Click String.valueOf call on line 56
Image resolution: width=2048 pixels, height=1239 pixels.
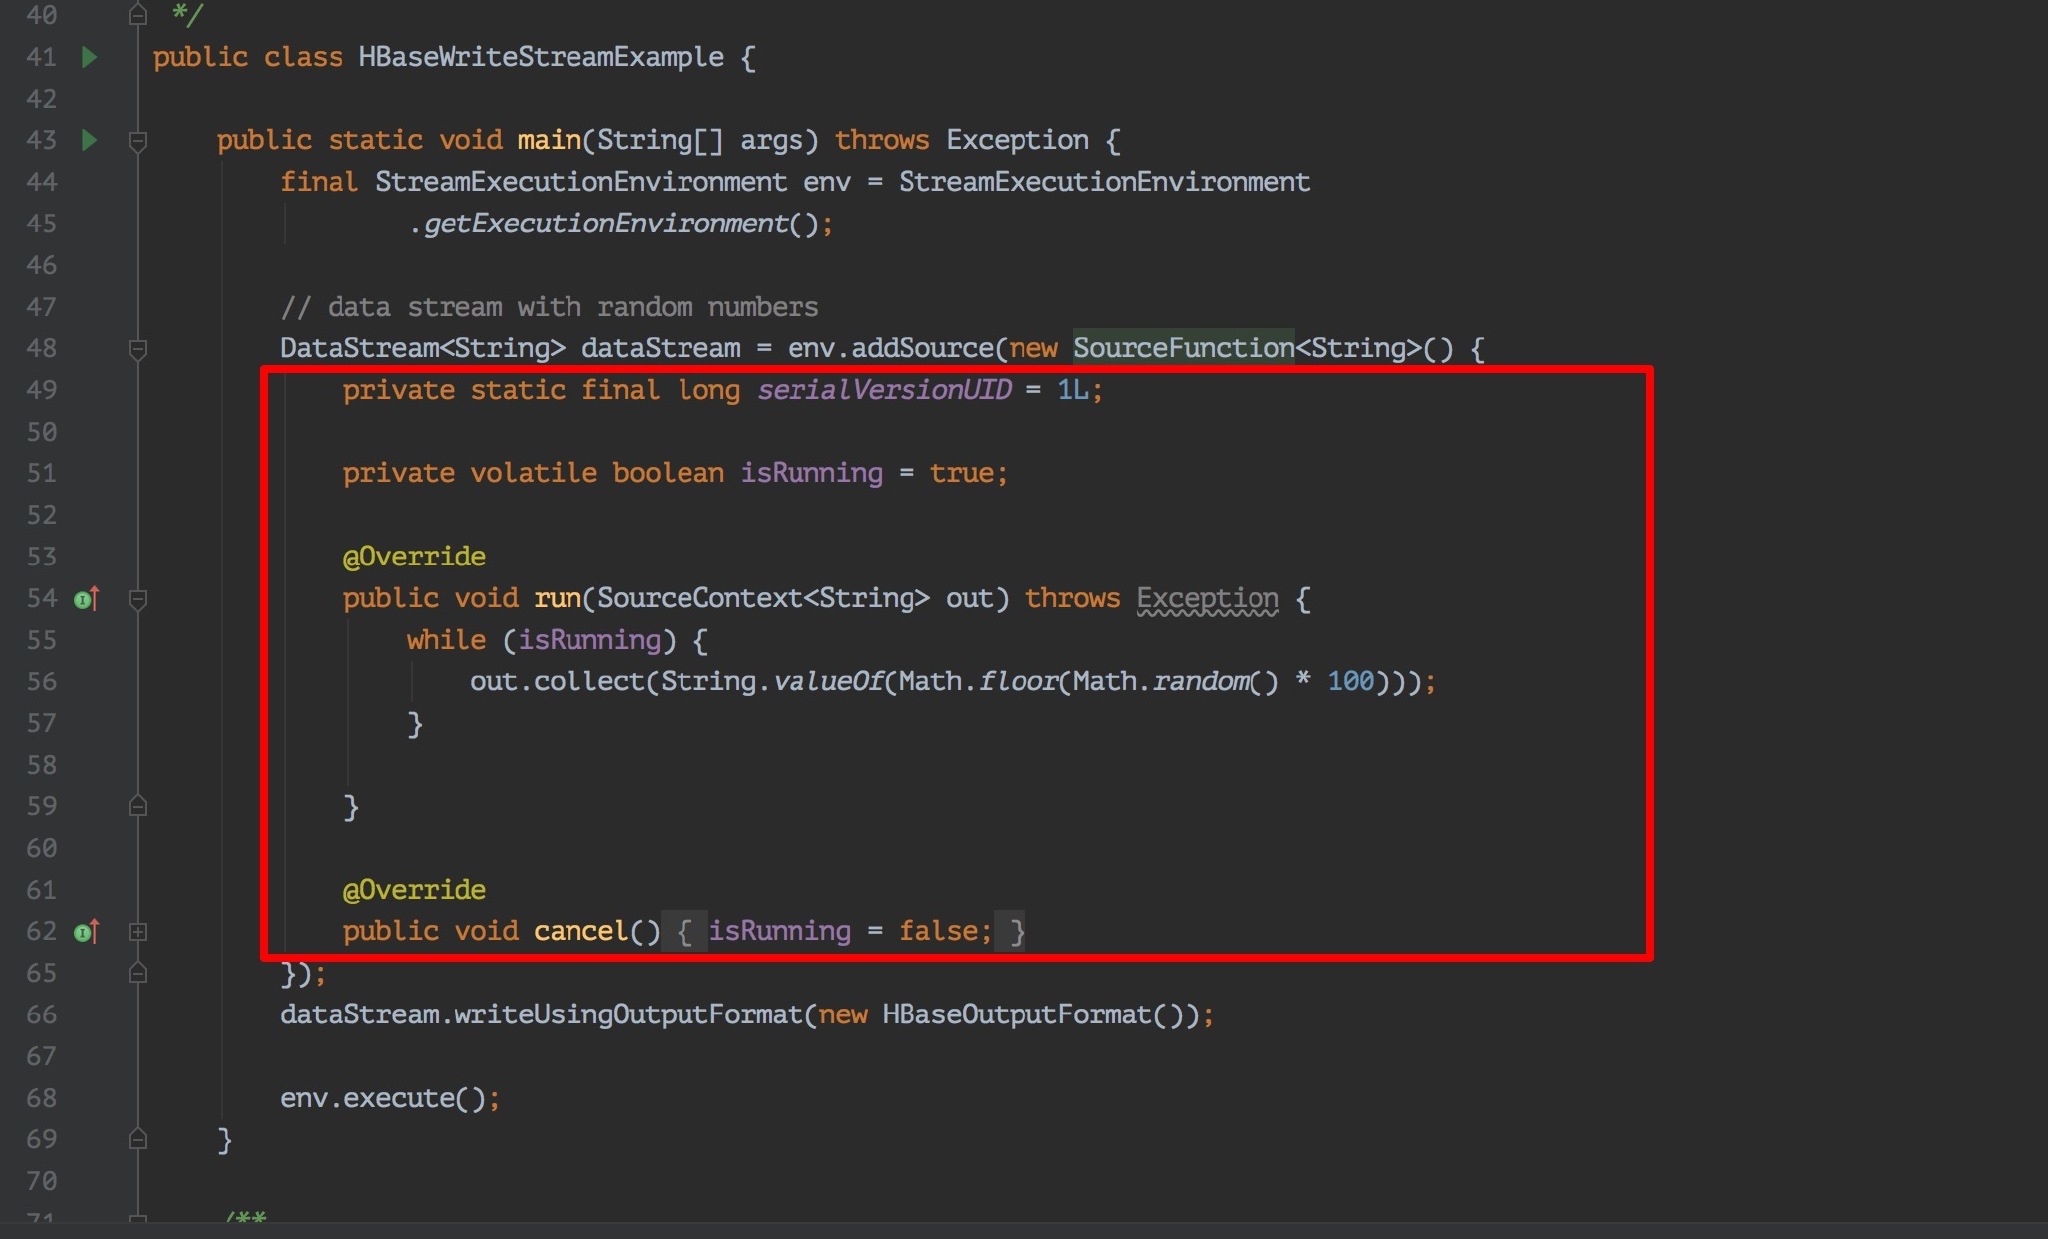771,681
